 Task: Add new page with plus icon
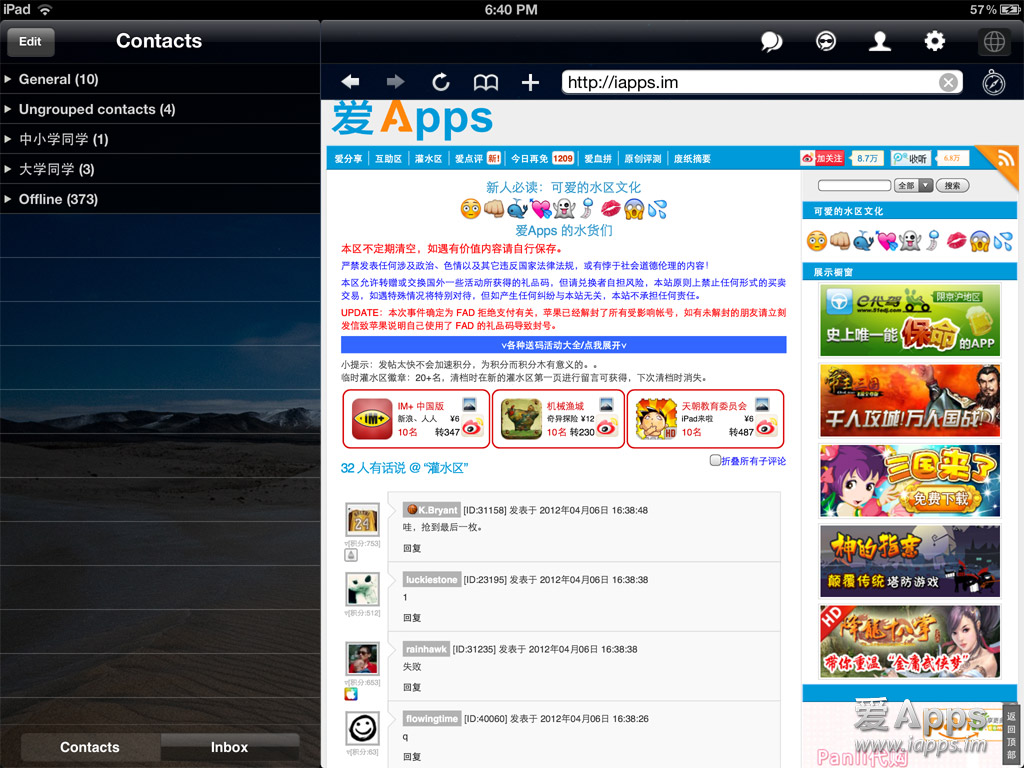pyautogui.click(x=530, y=82)
